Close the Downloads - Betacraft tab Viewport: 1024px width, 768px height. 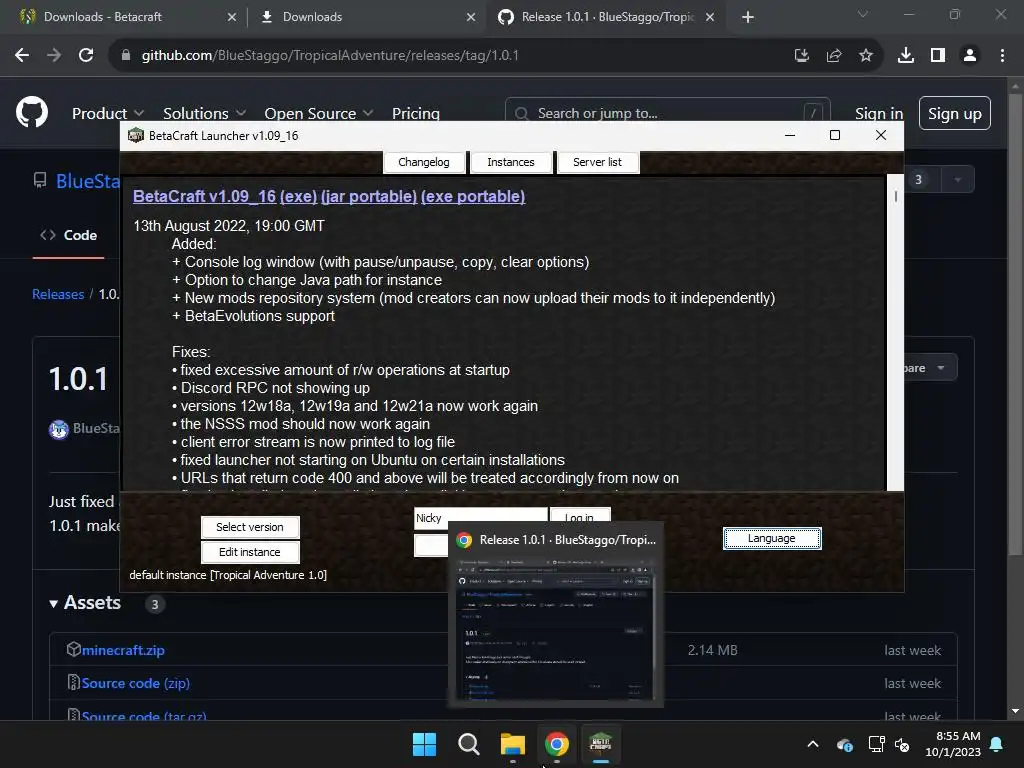point(232,17)
